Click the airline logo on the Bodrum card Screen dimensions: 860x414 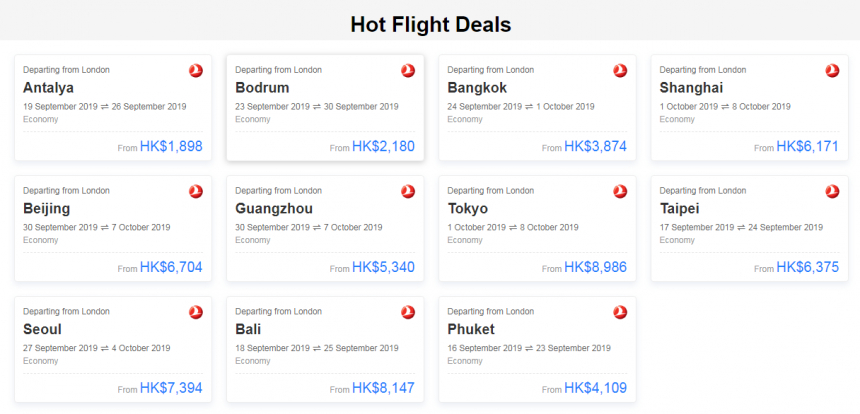[408, 71]
